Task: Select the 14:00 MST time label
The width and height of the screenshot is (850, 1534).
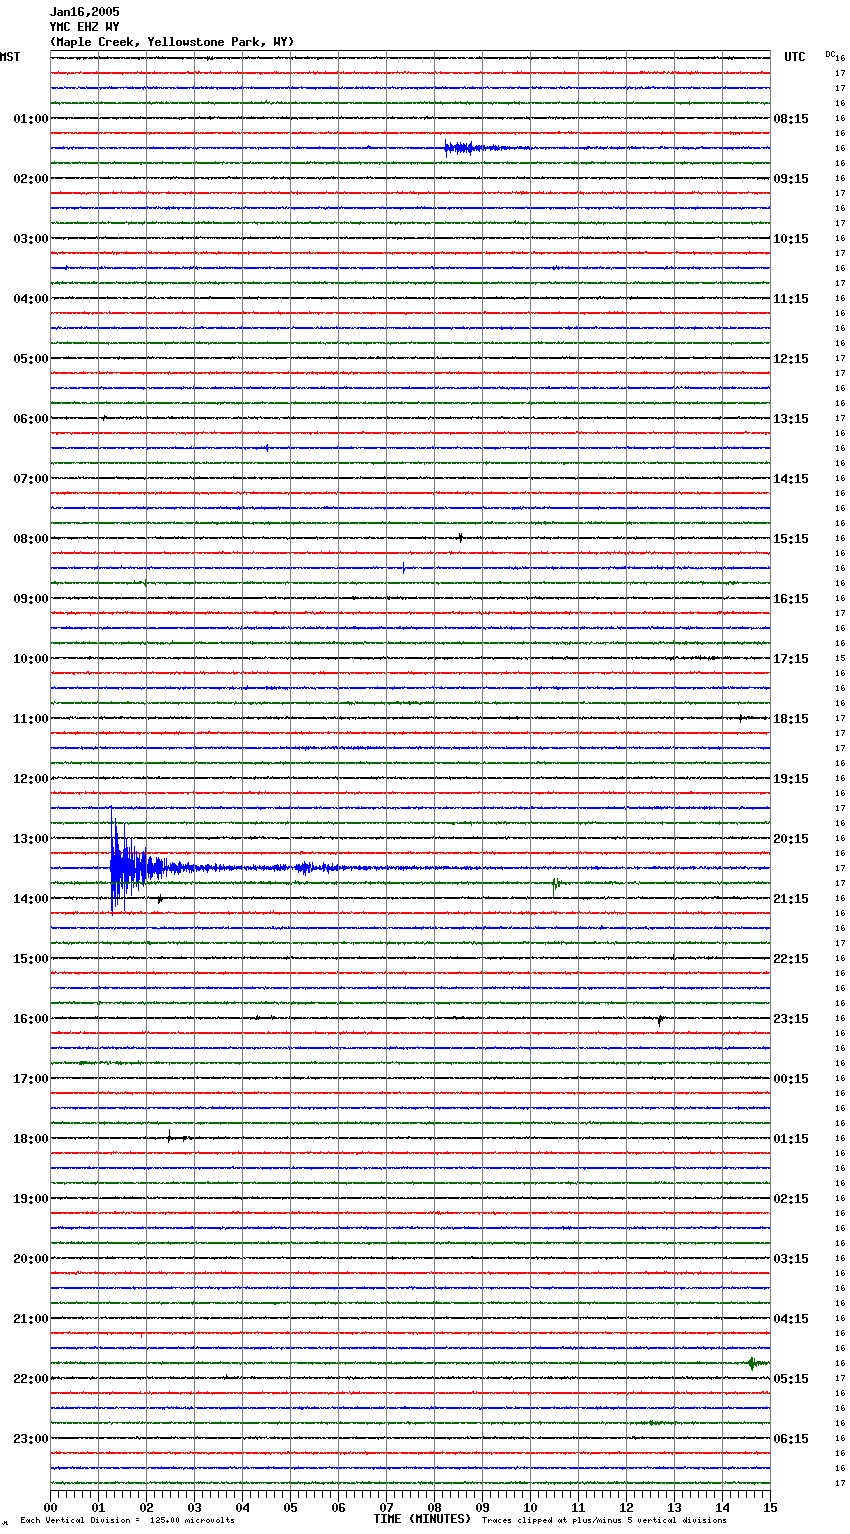Action: tap(31, 899)
